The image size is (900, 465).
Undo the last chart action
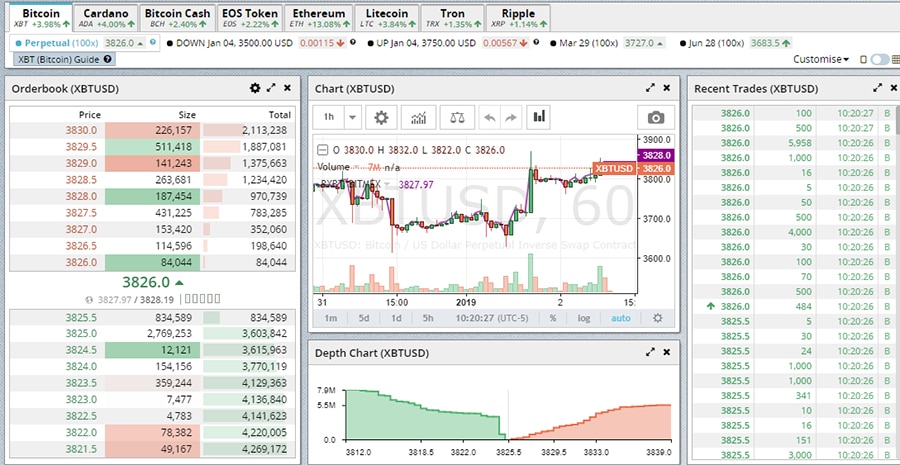point(489,117)
